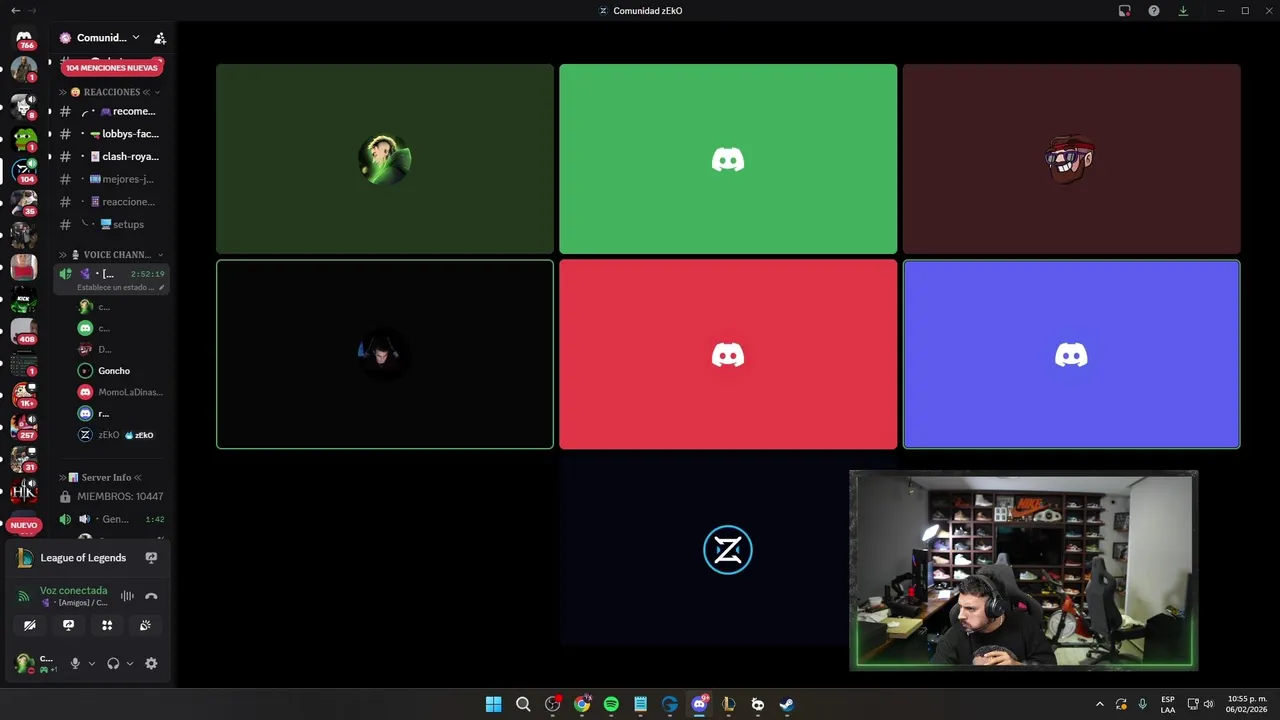1280x720 pixels.
Task: Focus the blue Discord-logo participant tile
Action: tap(1071, 355)
